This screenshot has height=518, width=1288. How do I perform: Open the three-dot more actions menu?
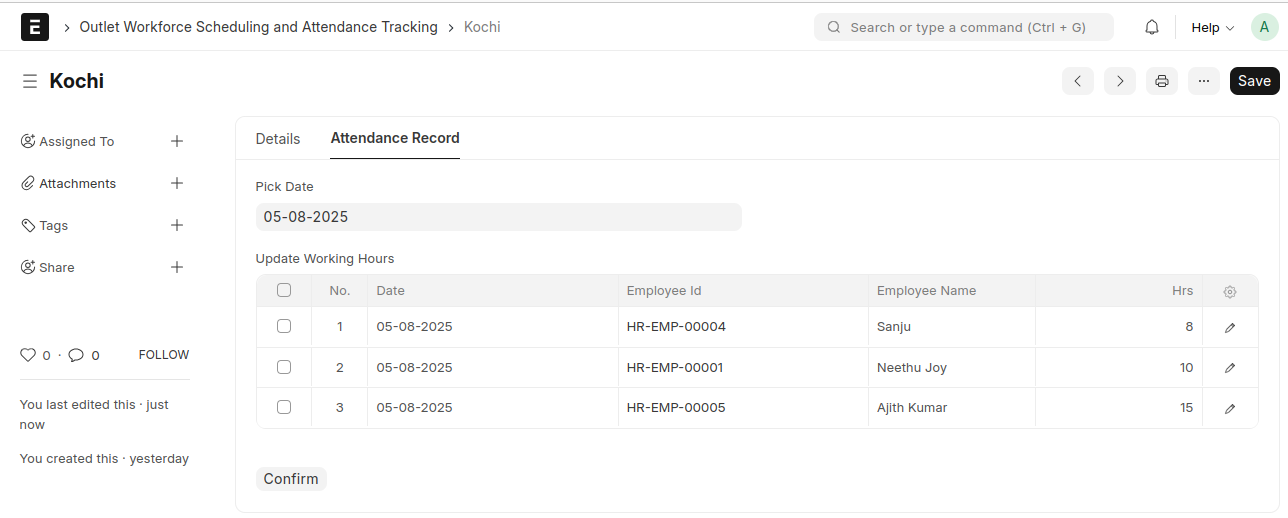[x=1204, y=81]
